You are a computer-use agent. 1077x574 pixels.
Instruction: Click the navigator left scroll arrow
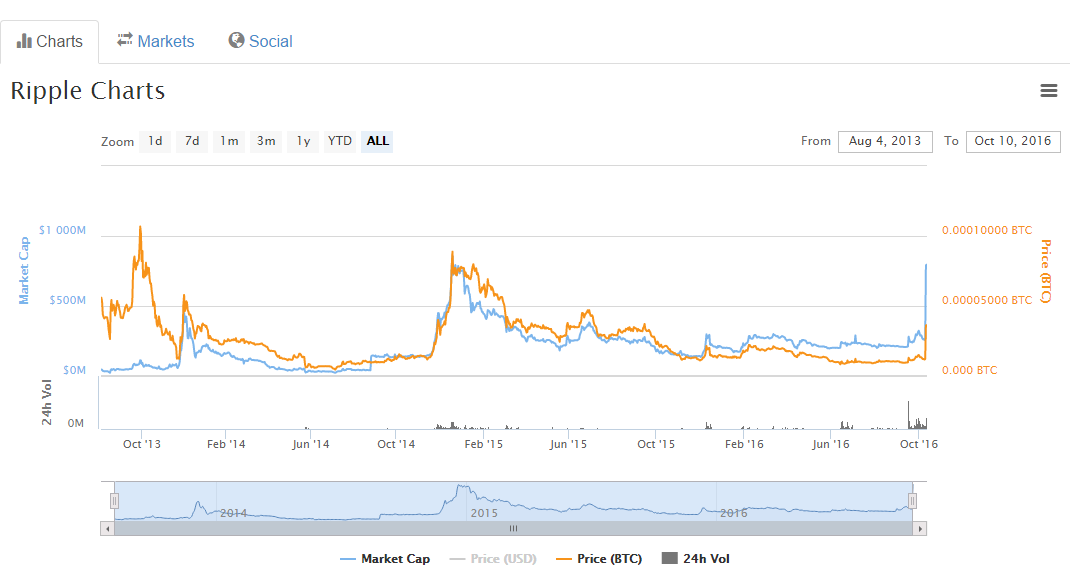pos(107,528)
